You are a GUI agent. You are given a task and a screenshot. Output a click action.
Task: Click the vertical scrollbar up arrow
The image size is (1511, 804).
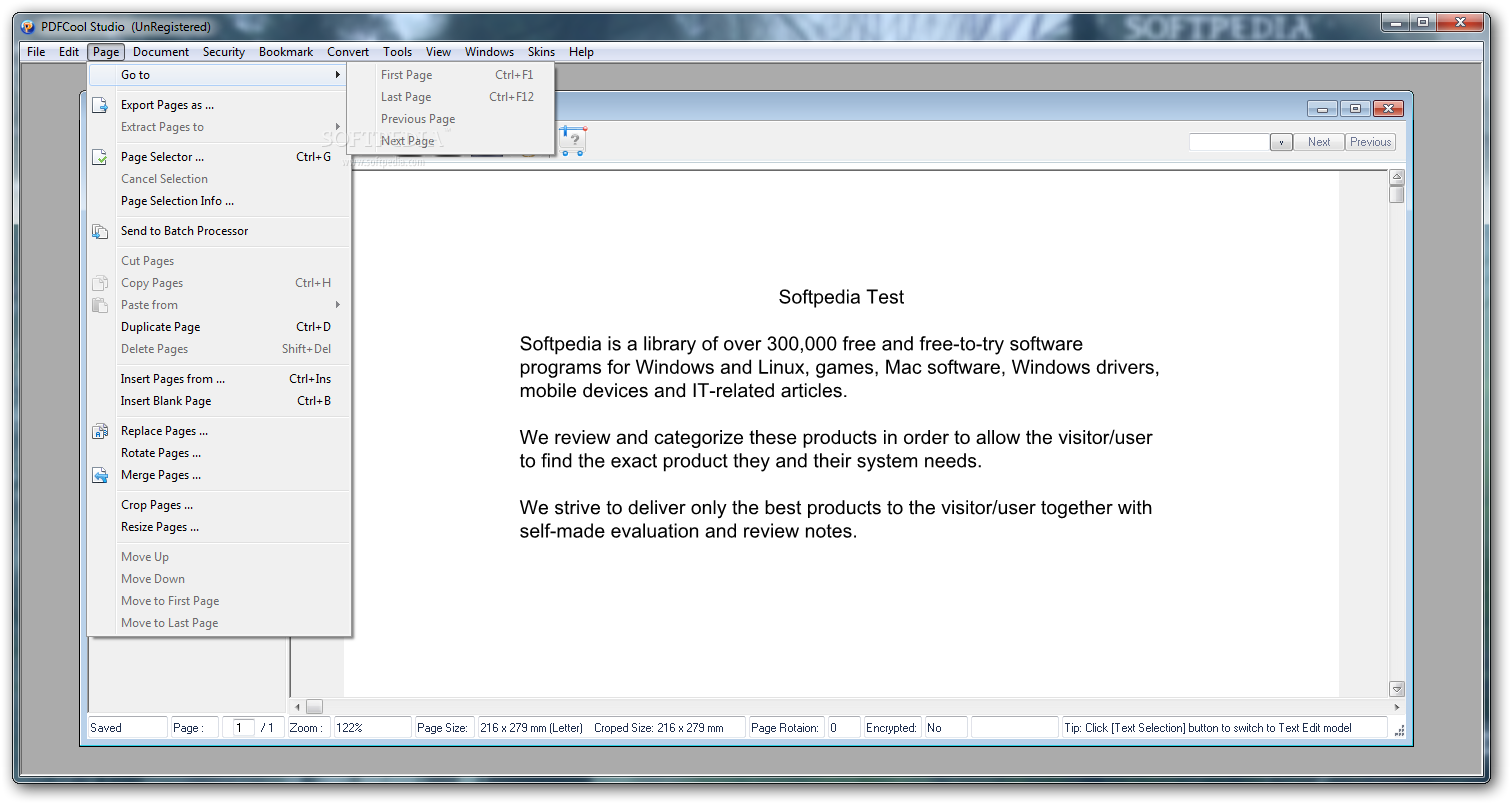point(1397,177)
